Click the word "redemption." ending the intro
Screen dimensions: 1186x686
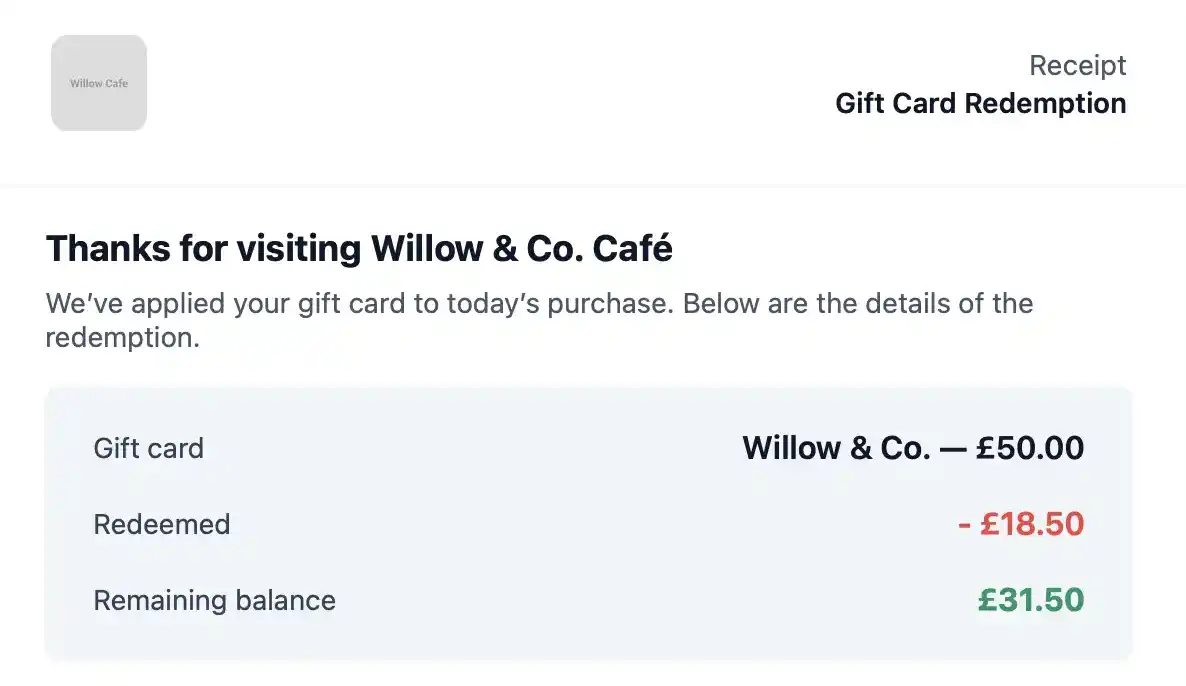click(x=123, y=338)
